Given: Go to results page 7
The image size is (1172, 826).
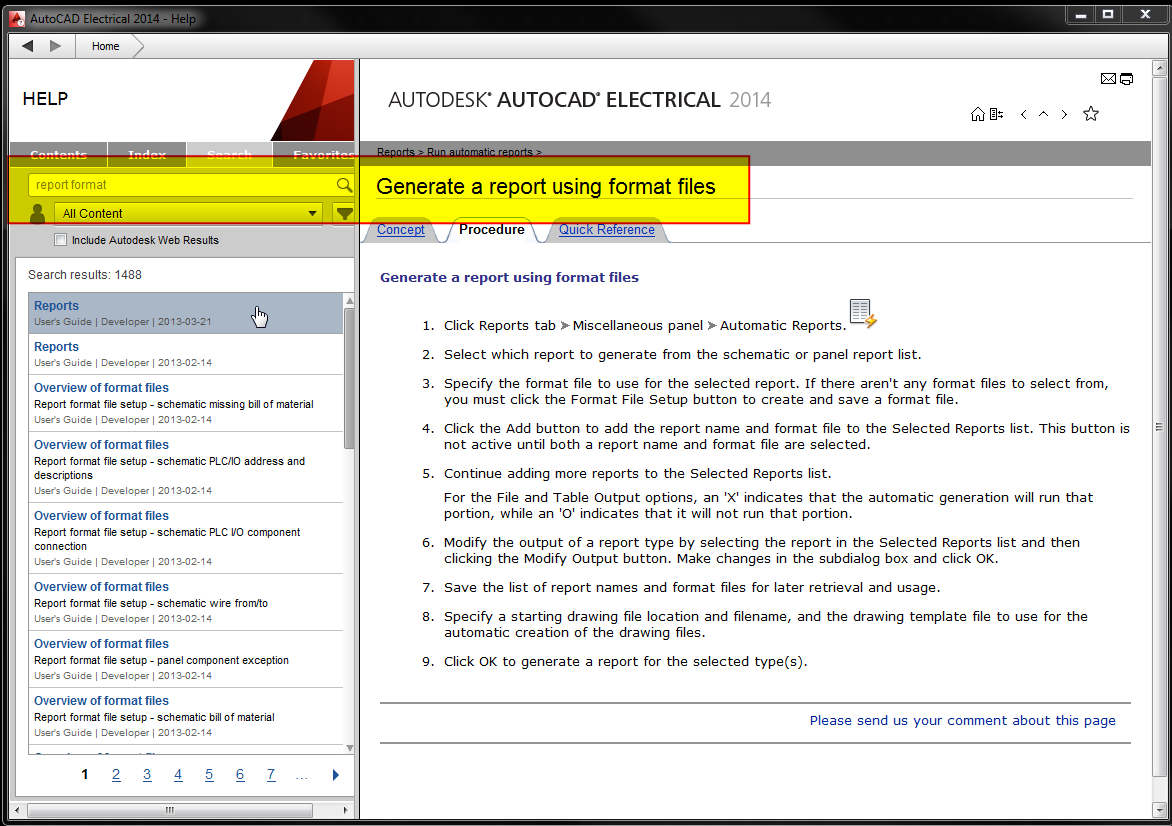Looking at the screenshot, I should tap(271, 775).
